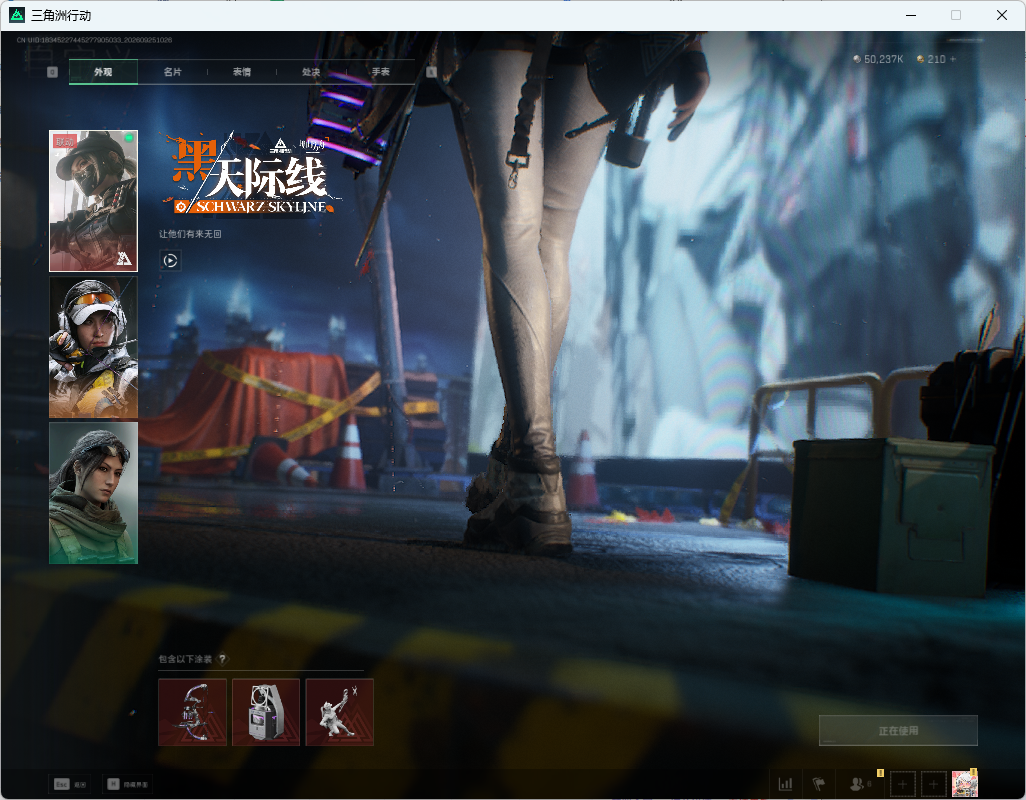Open the second bundled item showing a machine

tap(266, 712)
